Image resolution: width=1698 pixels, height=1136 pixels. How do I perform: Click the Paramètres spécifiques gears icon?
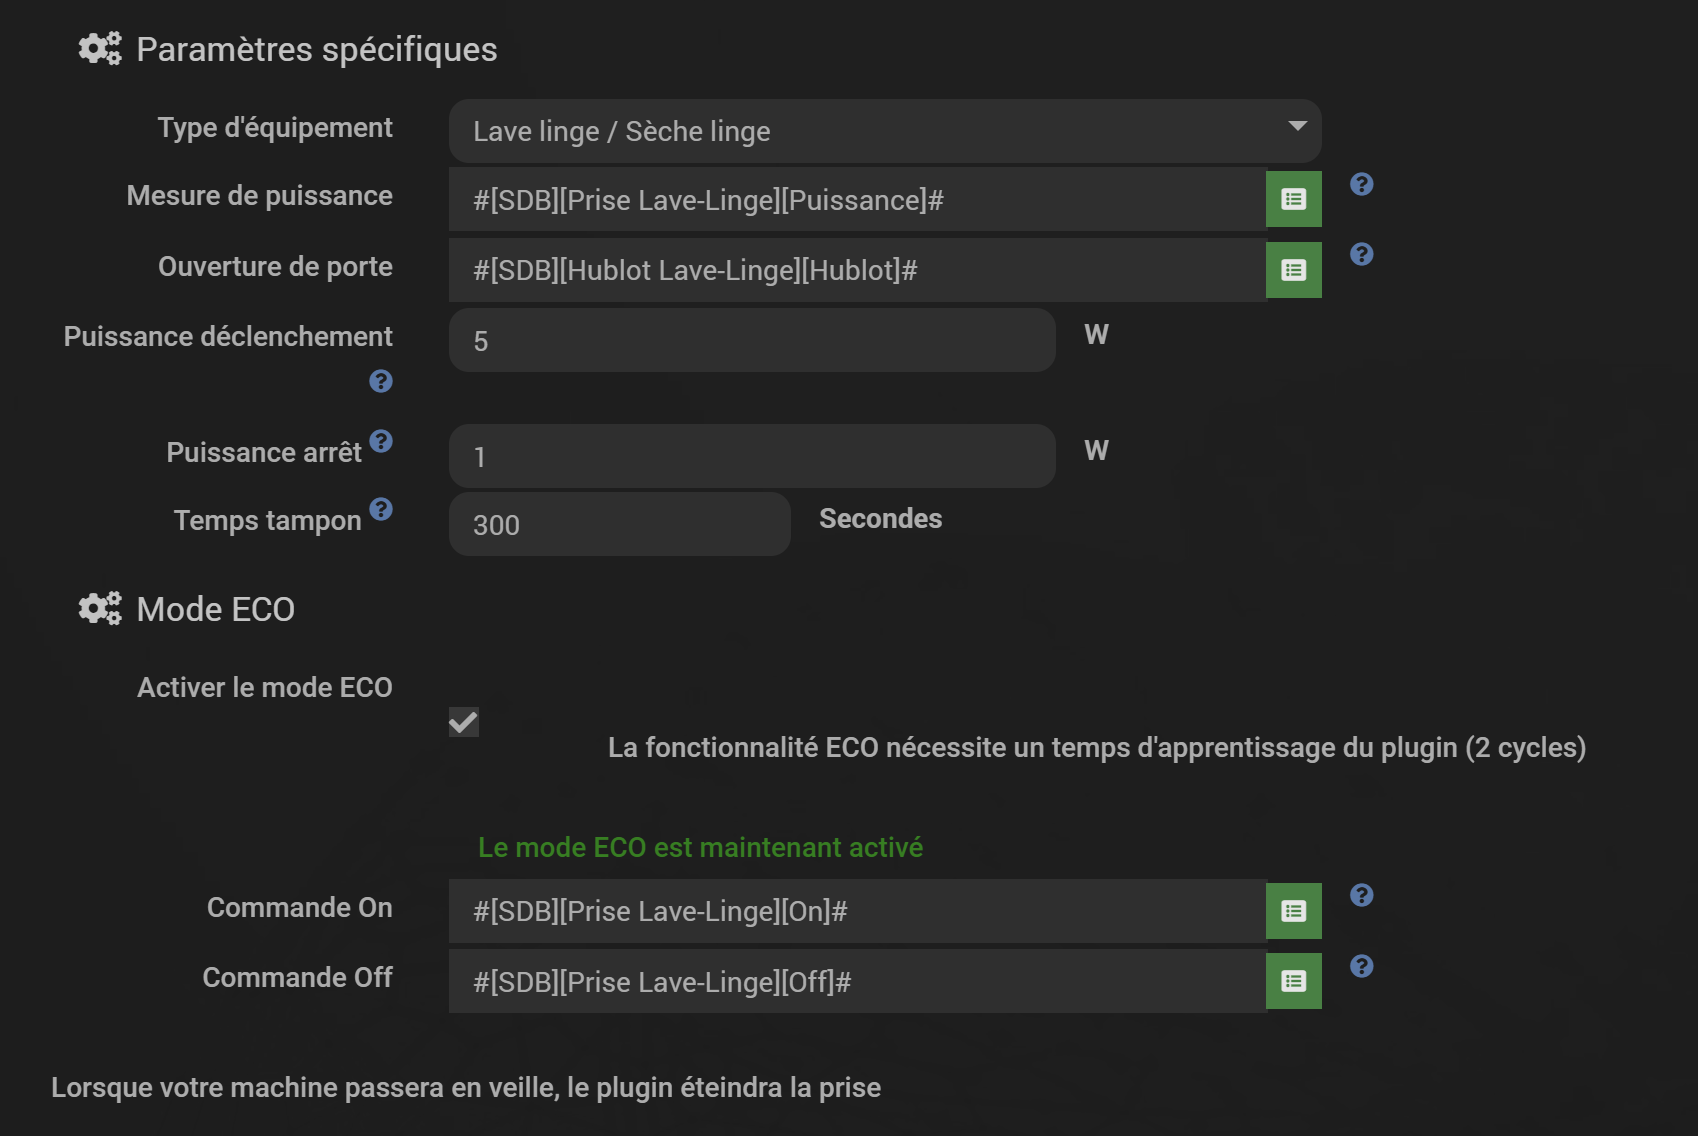pos(100,48)
